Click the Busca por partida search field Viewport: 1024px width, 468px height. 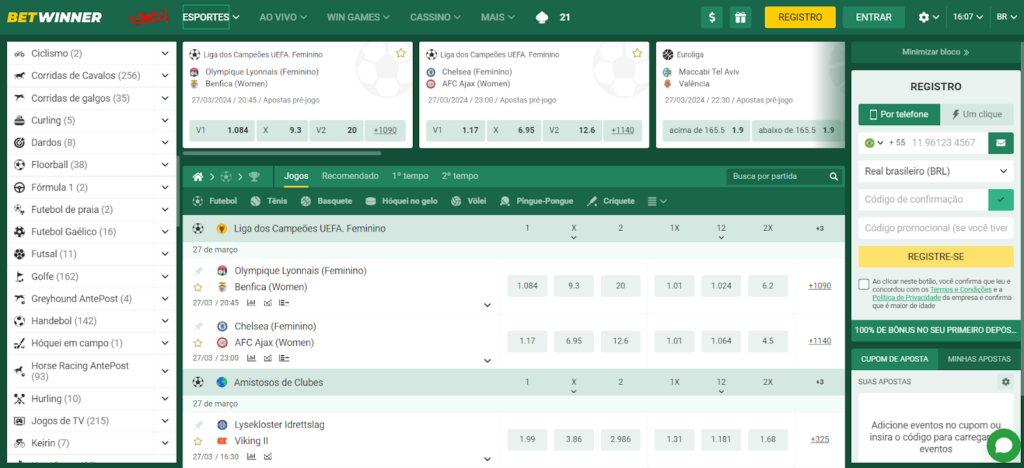pyautogui.click(x=777, y=176)
